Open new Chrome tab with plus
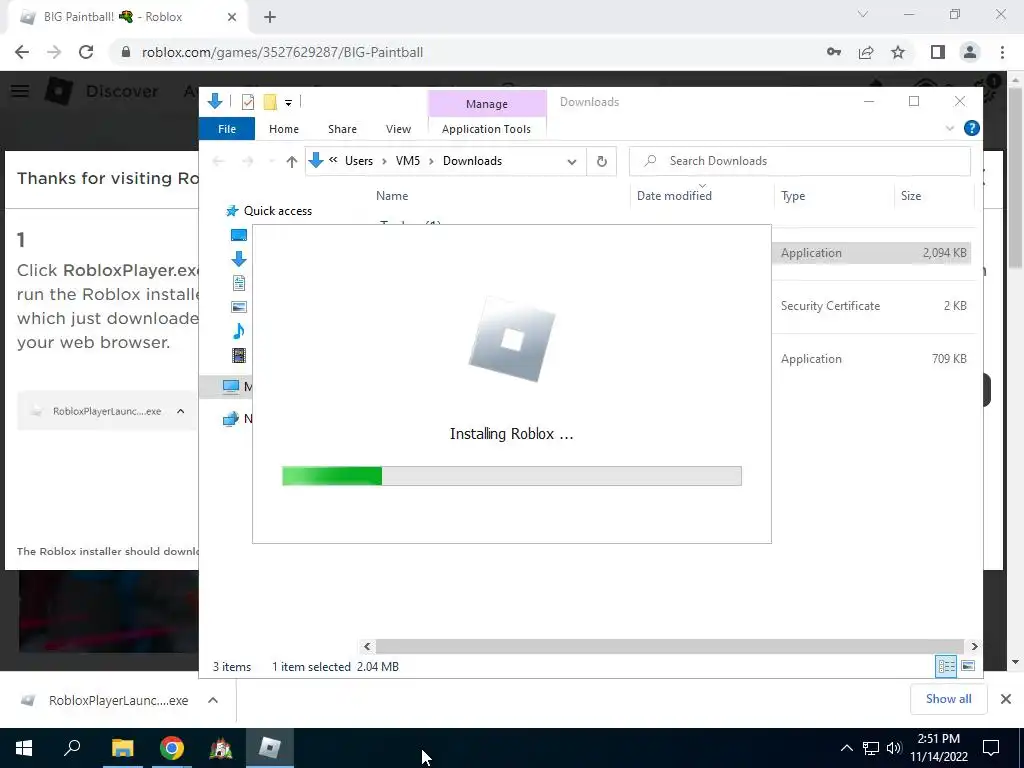This screenshot has width=1024, height=768. click(x=270, y=17)
